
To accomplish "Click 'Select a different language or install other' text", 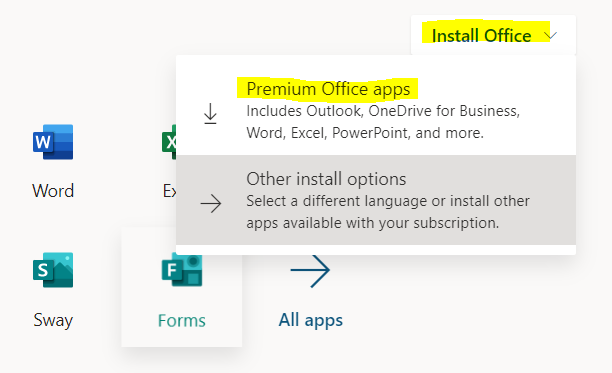I will point(388,201).
